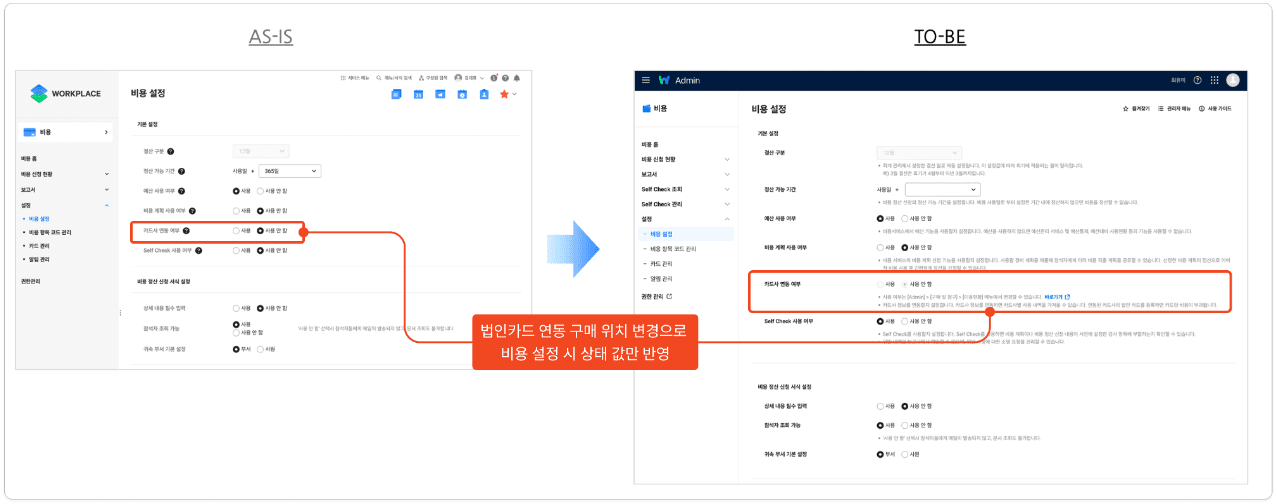This screenshot has height=504, width=1277.
Task: Select '사용' for 비용 계획 사용 여부 in TO-BE
Action: pos(878,246)
